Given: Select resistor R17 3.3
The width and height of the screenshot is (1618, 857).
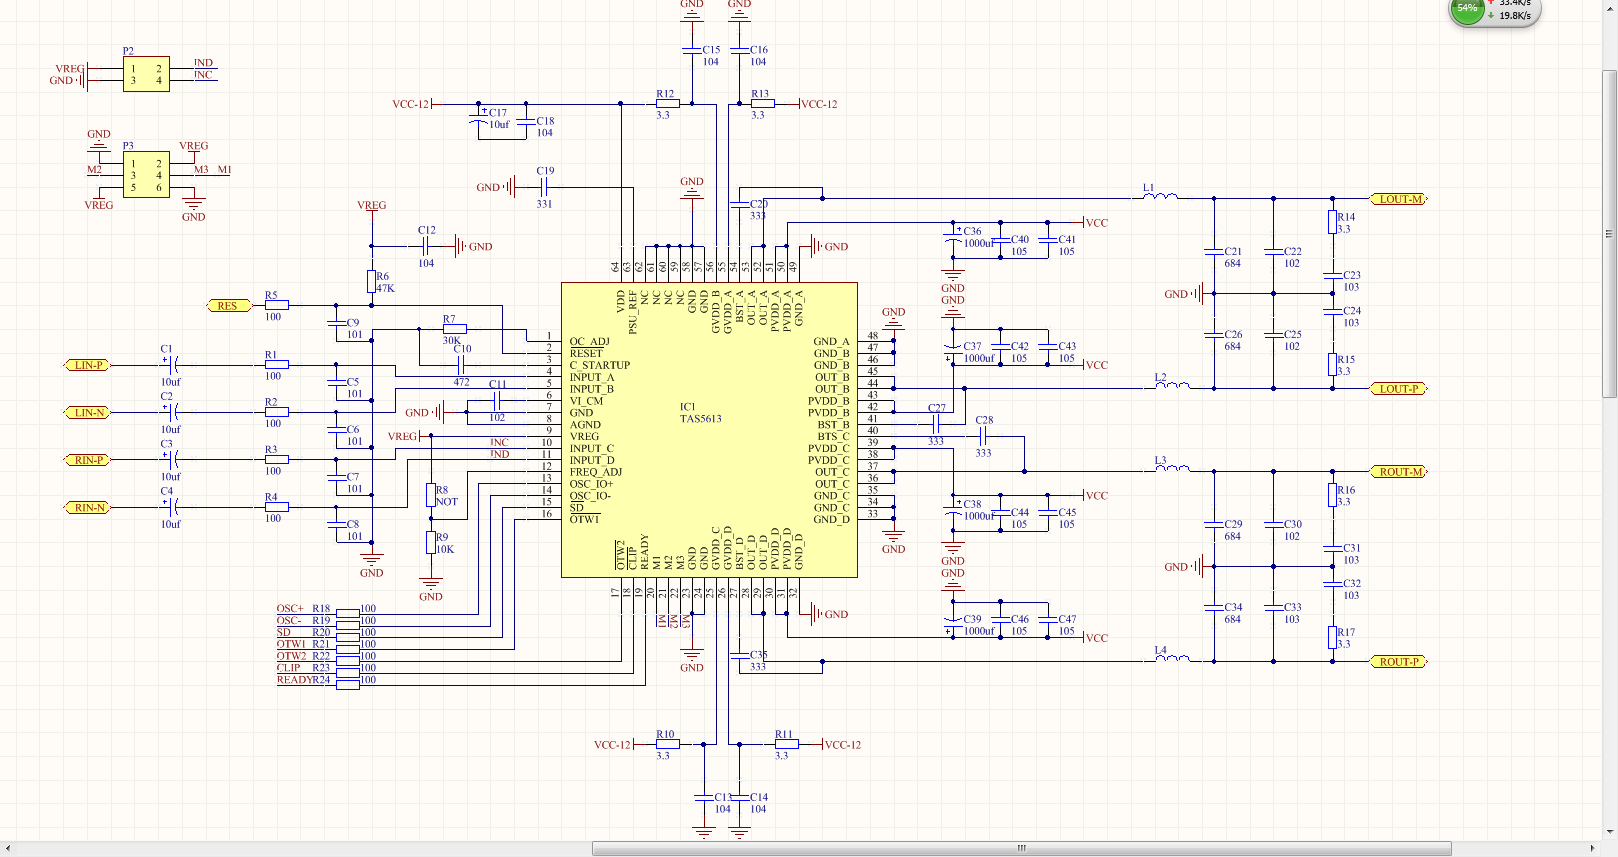Looking at the screenshot, I should pyautogui.click(x=1333, y=637).
